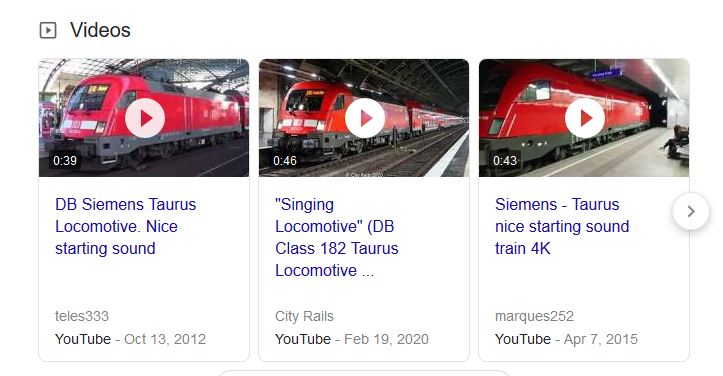Click the YouTube source dated Apr 7, 2015
This screenshot has height=376, width=723.
coord(523,339)
